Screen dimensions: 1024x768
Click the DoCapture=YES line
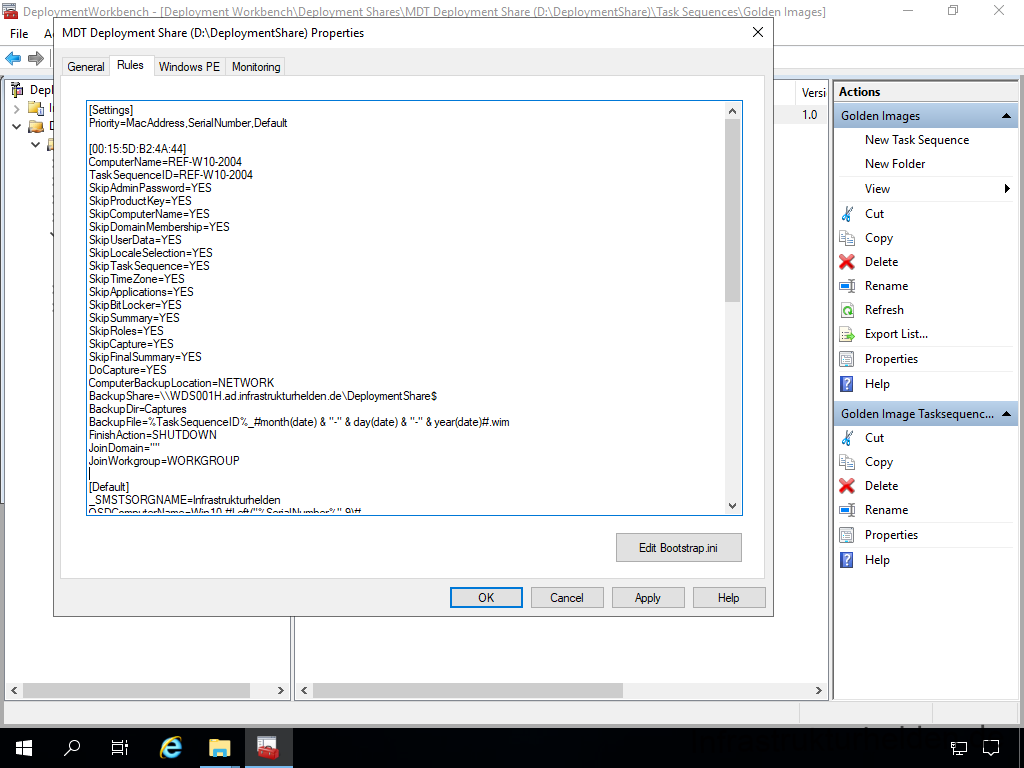[x=128, y=370]
